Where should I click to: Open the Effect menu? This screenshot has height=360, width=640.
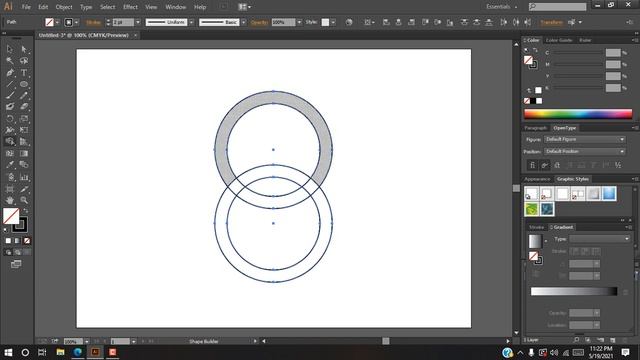pyautogui.click(x=130, y=7)
